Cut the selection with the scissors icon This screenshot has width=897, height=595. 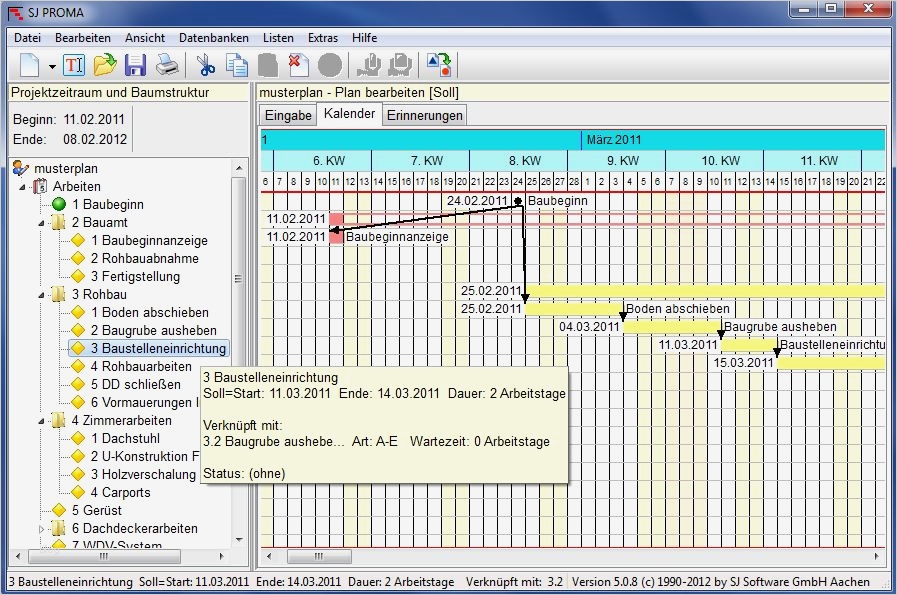point(206,66)
